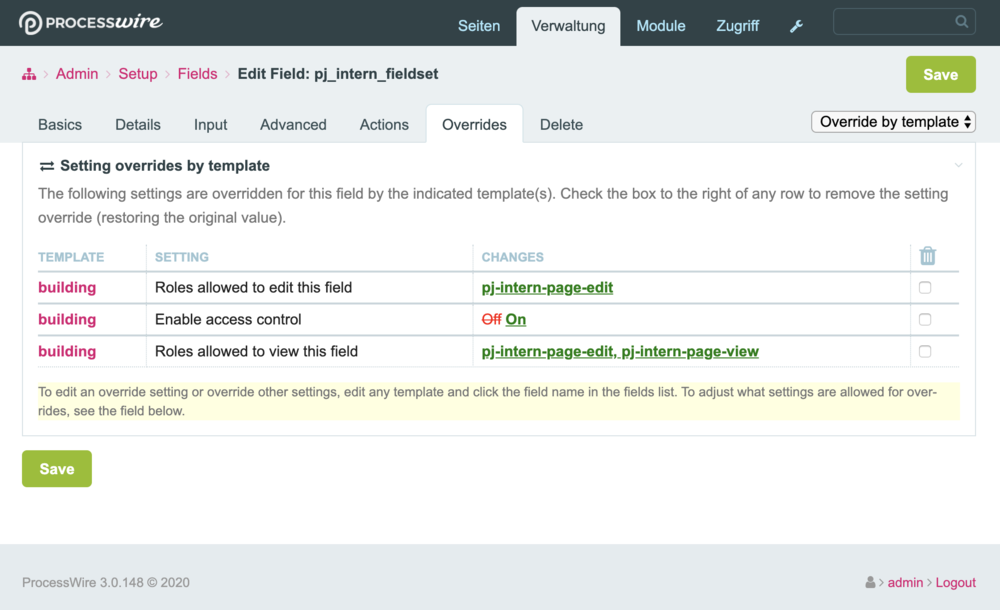Screen dimensions: 1000x610
Task: Open the 'Override by template' dropdown
Action: pos(893,122)
